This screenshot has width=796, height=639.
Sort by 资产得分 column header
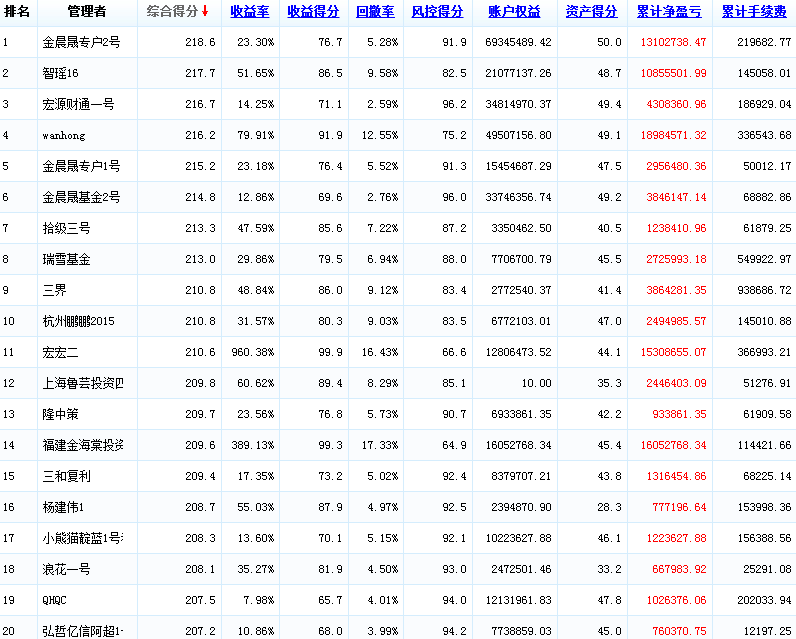coord(591,12)
